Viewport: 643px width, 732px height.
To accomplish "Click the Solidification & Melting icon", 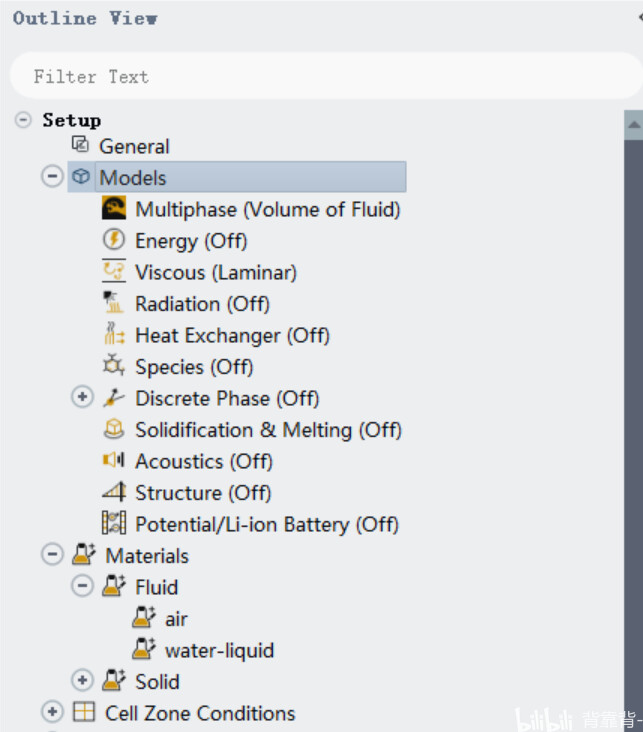I will coord(115,430).
